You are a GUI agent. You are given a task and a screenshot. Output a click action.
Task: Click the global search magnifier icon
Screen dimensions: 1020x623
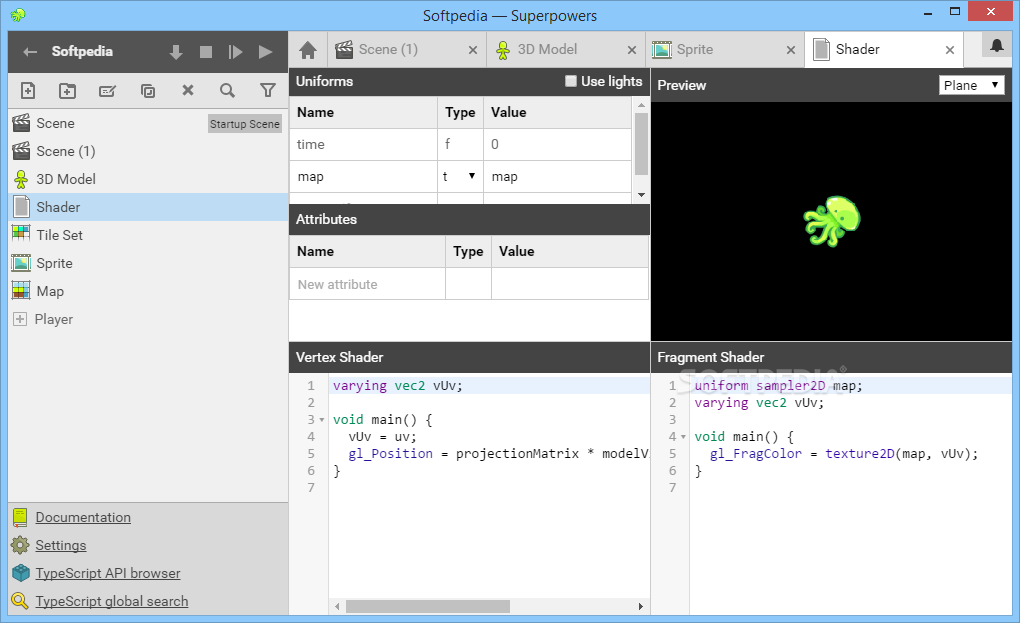20,601
